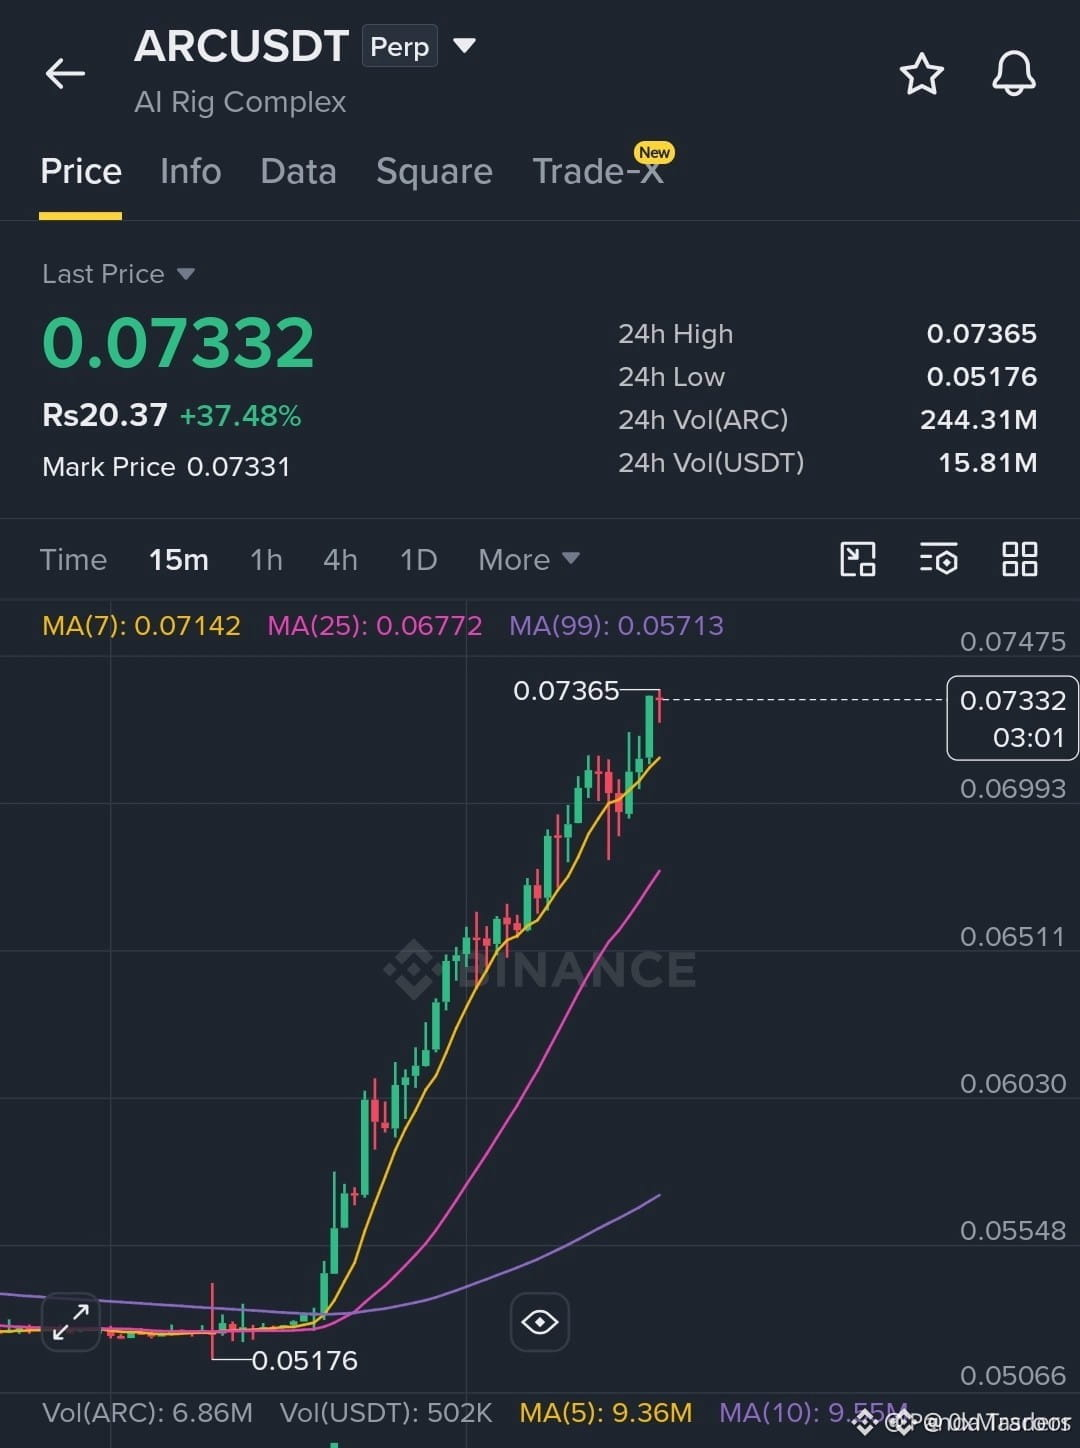Tap the 24h Vol(ARC) 244.31M value
The height and width of the screenshot is (1448, 1080).
(978, 420)
